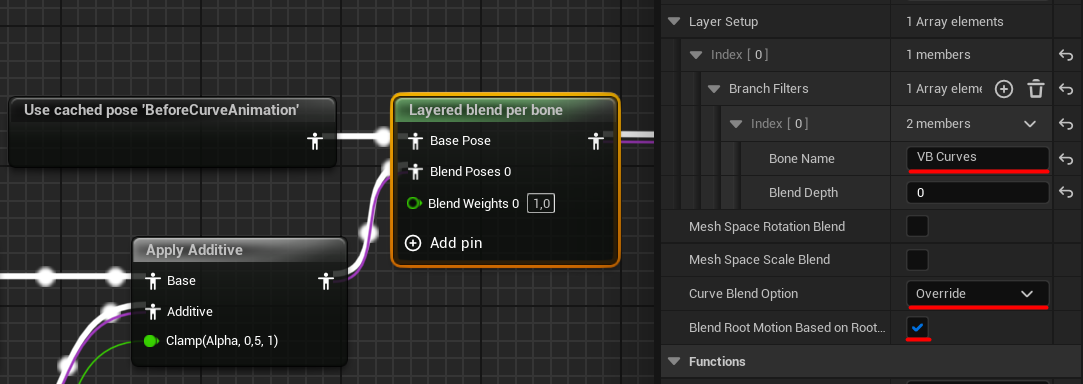Reset Branch Filters Index [0] row to default

tap(1065, 124)
